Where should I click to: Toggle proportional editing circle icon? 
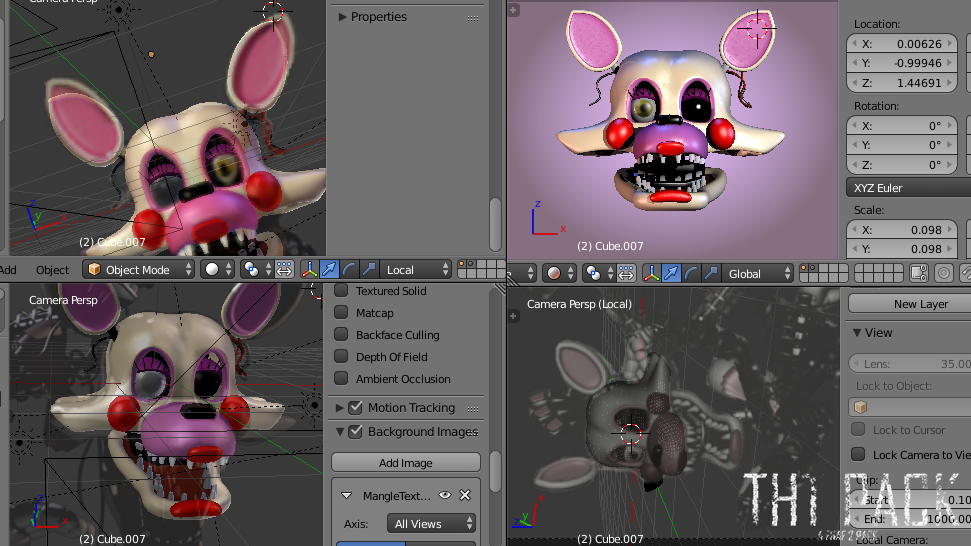944,273
